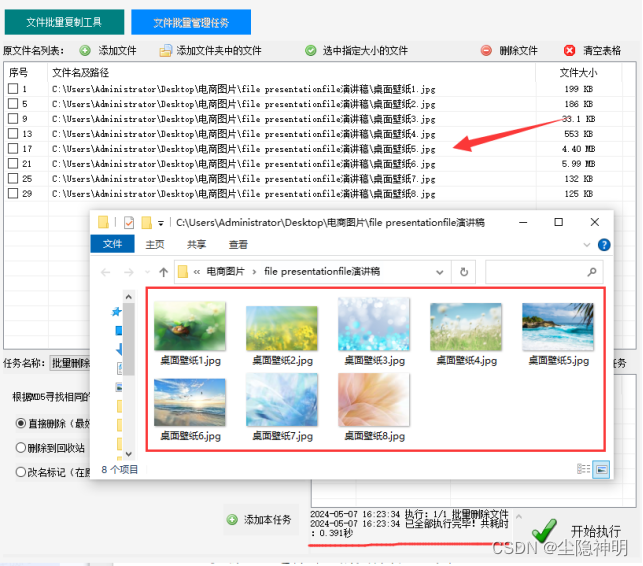Switch Explorer to large thumbnails view icon
The image size is (643, 566).
(x=601, y=469)
